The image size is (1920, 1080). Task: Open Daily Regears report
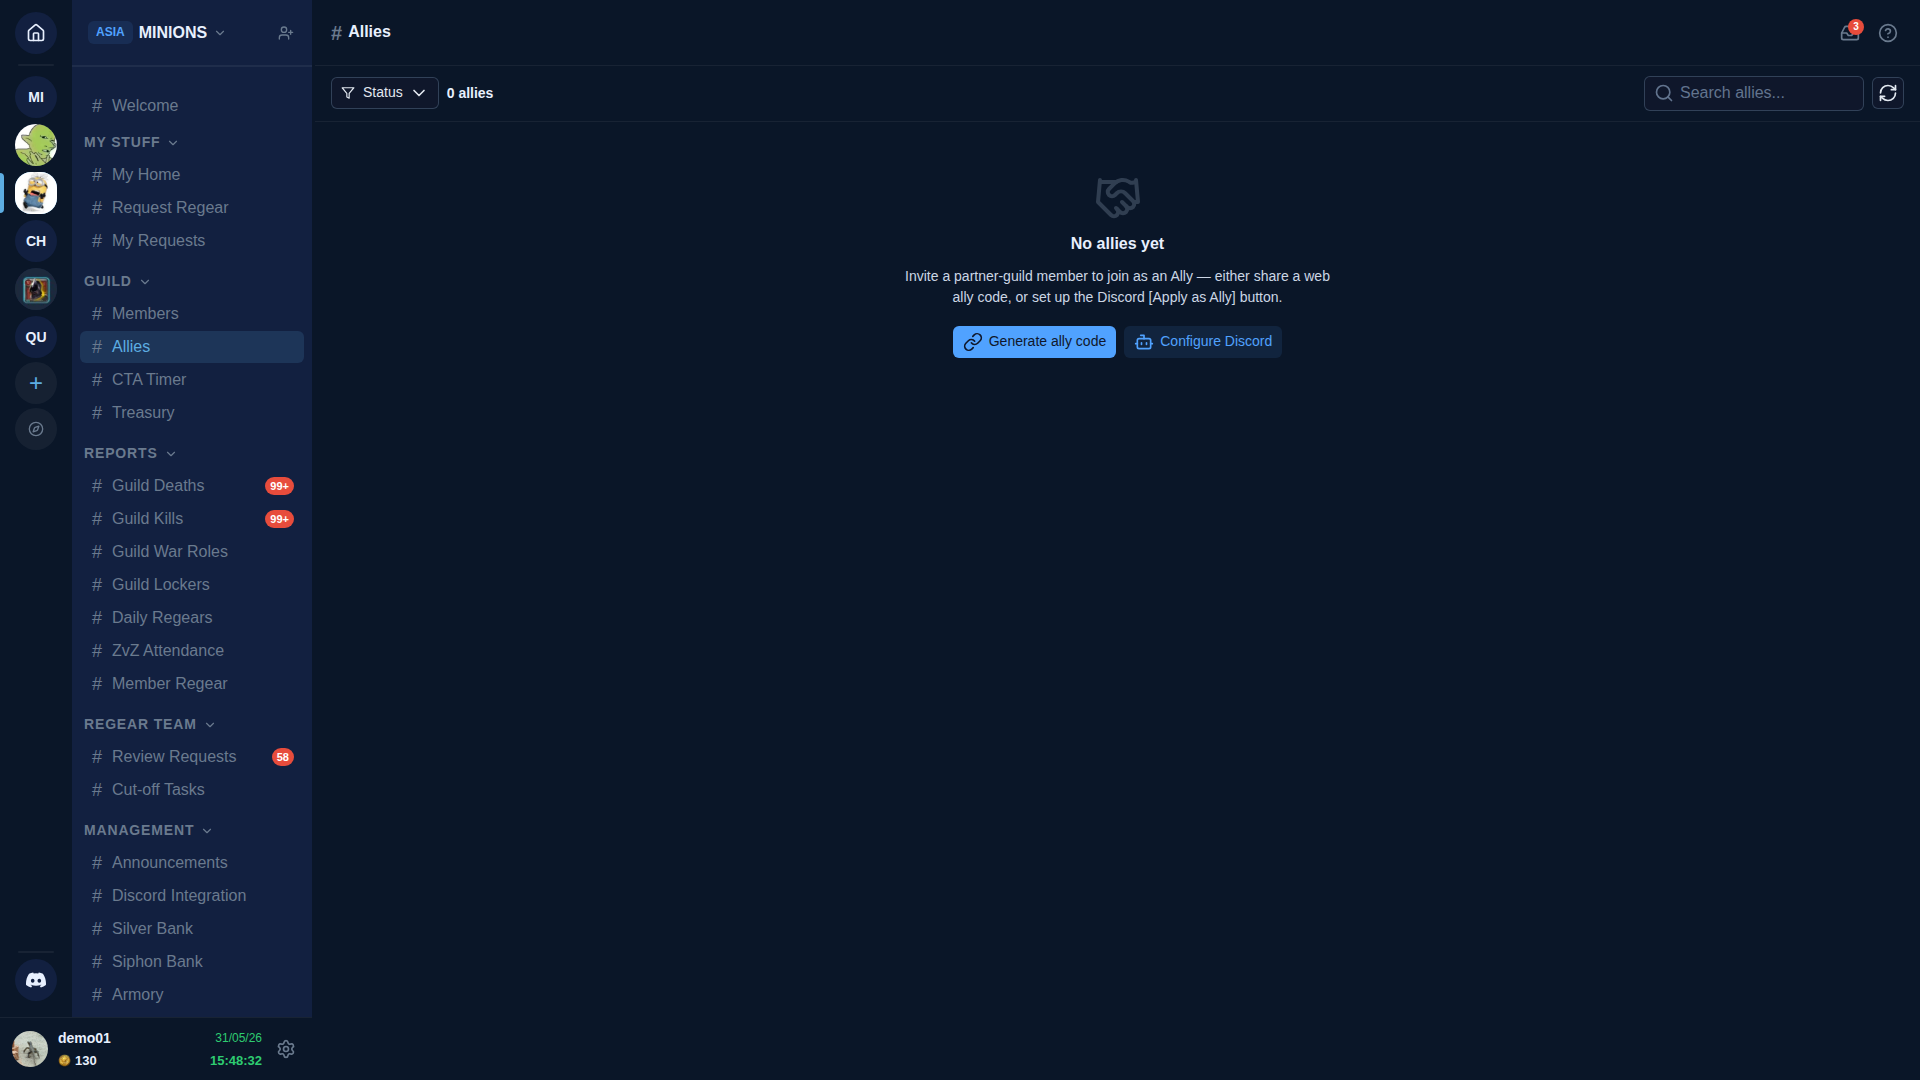pyautogui.click(x=192, y=618)
